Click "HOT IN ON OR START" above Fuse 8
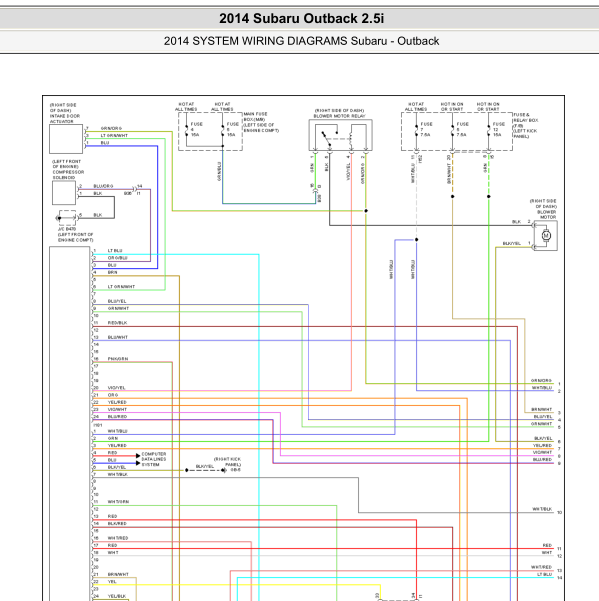 pyautogui.click(x=452, y=107)
